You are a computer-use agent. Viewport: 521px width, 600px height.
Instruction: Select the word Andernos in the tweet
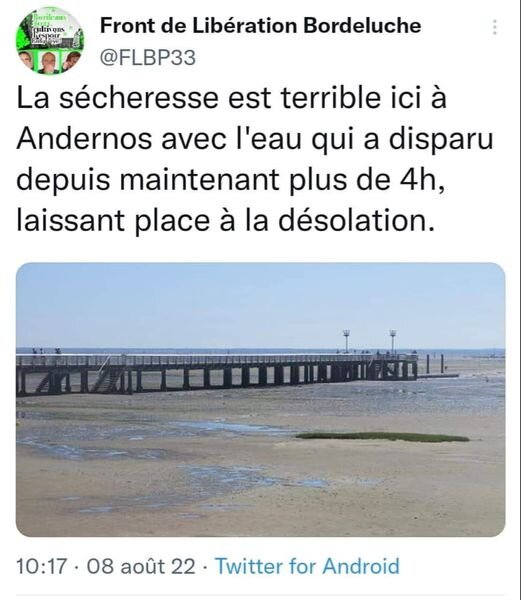pos(84,139)
